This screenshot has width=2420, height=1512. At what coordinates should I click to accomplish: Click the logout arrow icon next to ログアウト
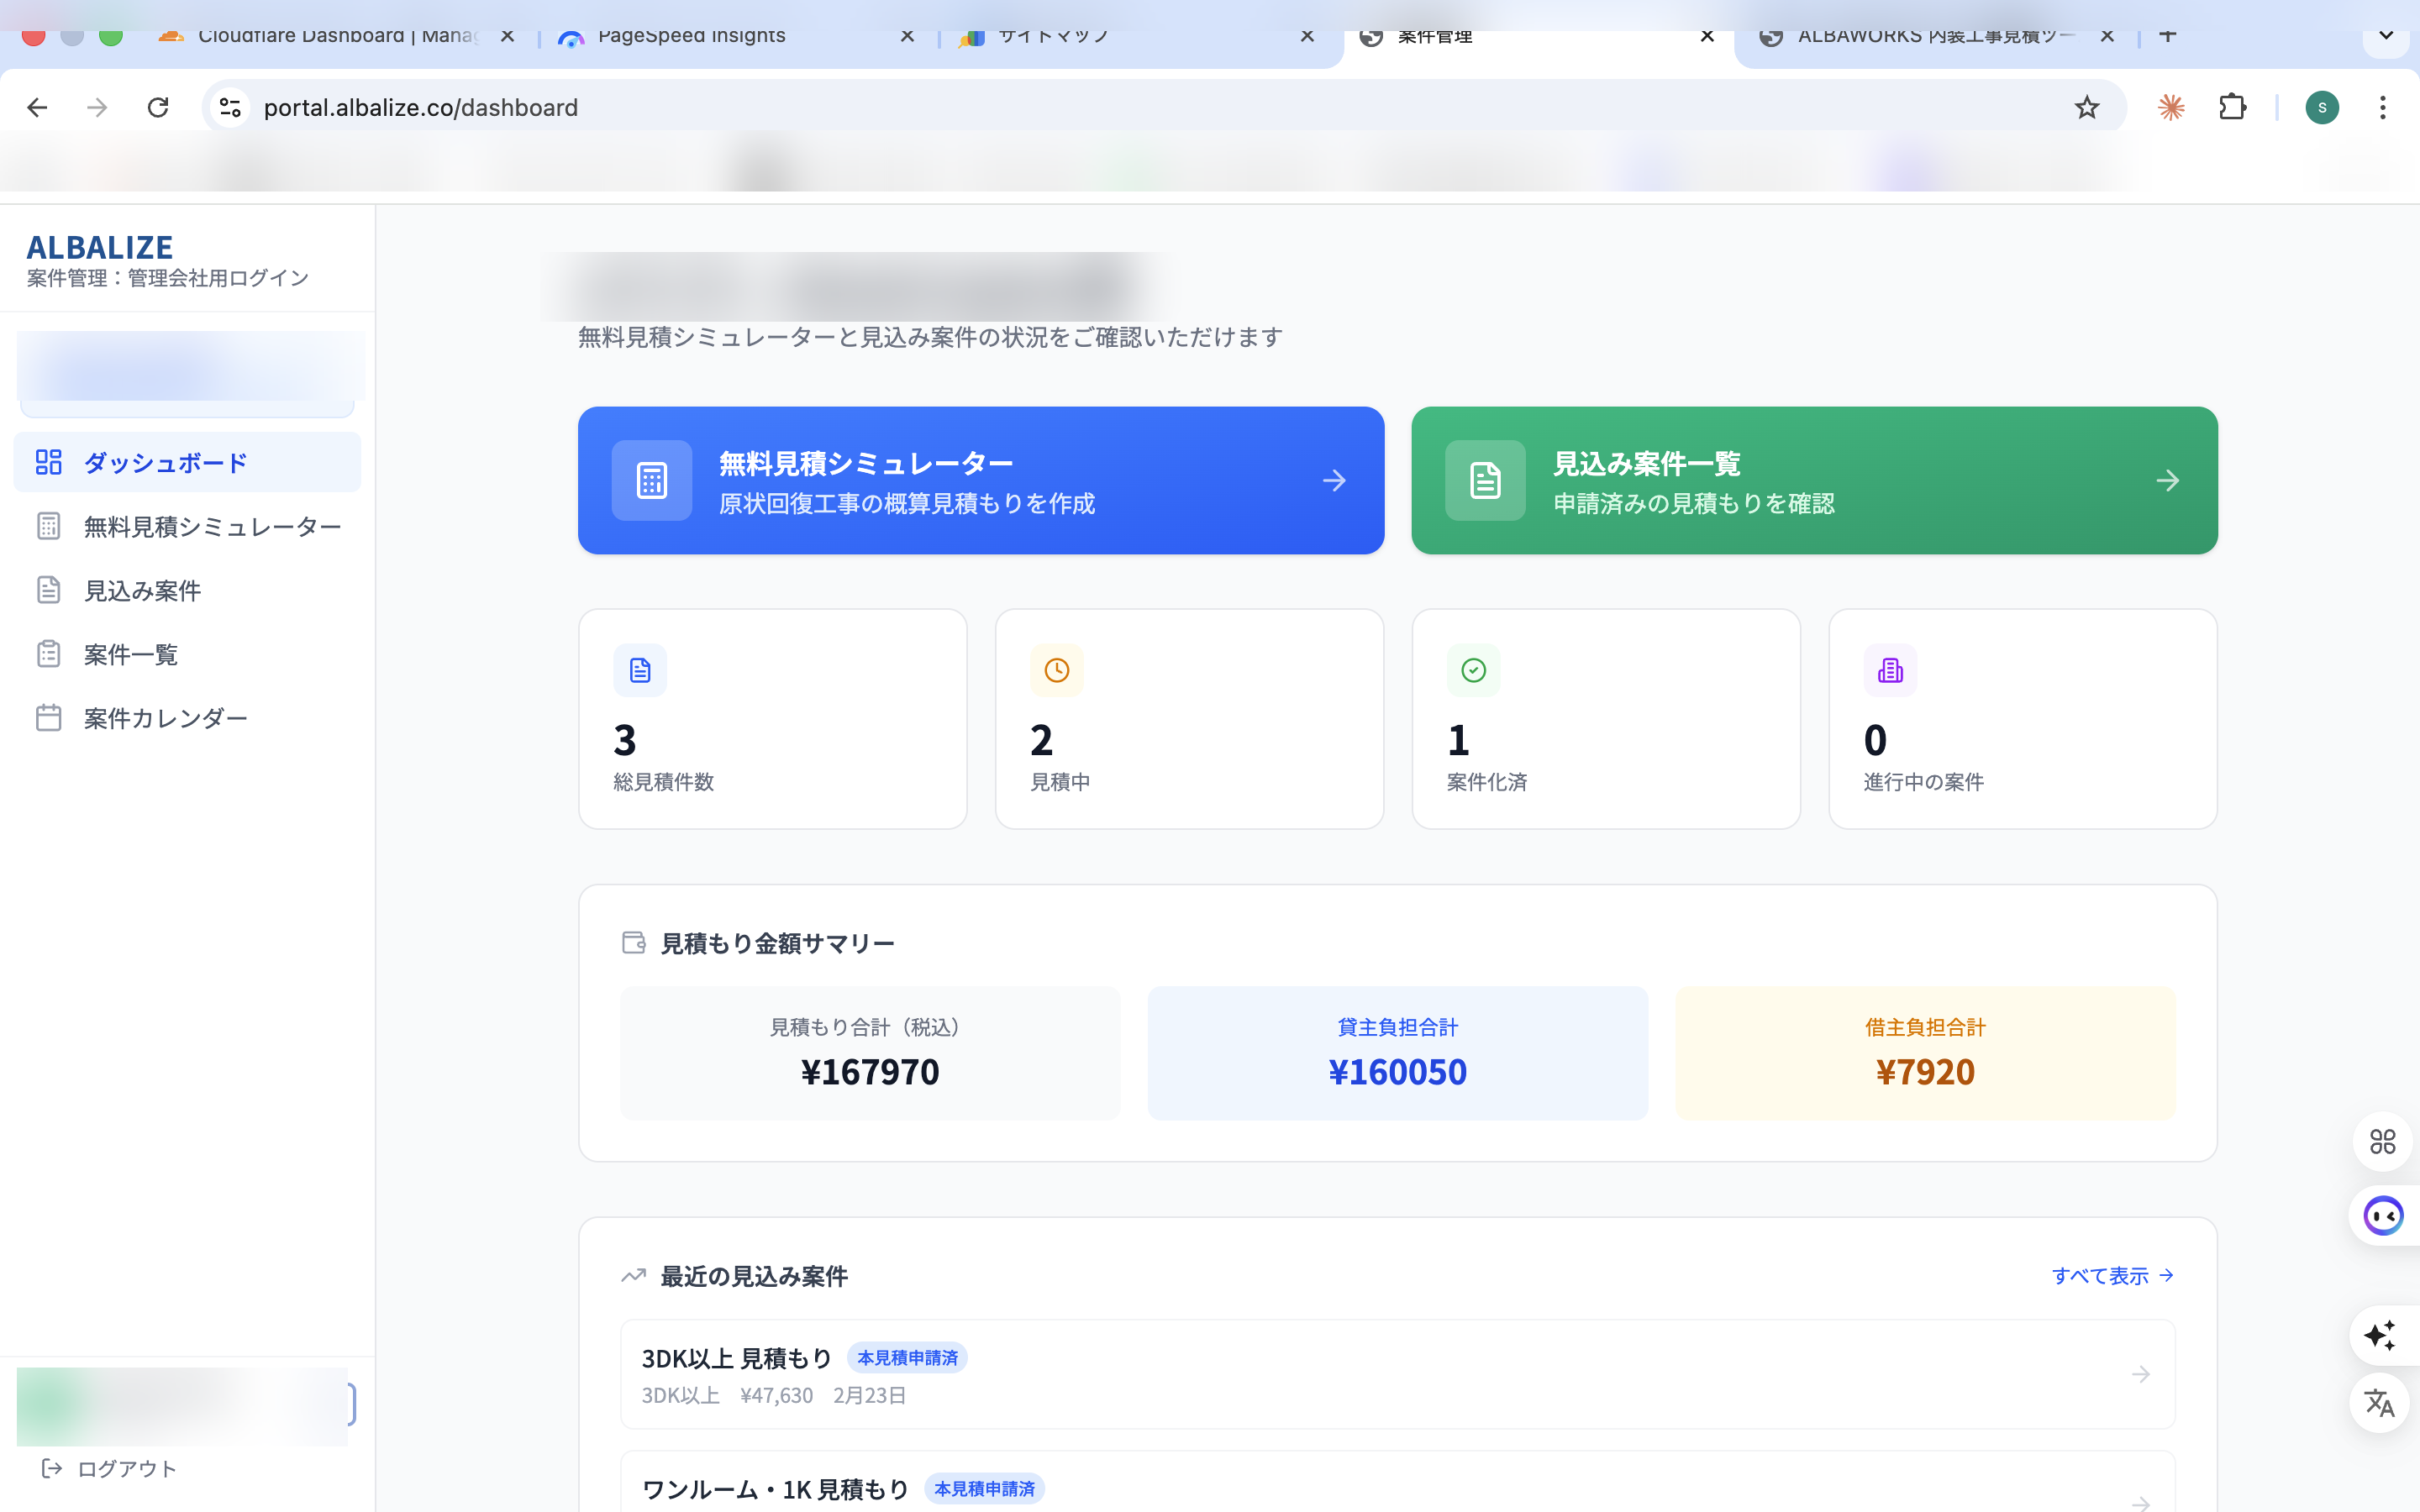[x=52, y=1468]
